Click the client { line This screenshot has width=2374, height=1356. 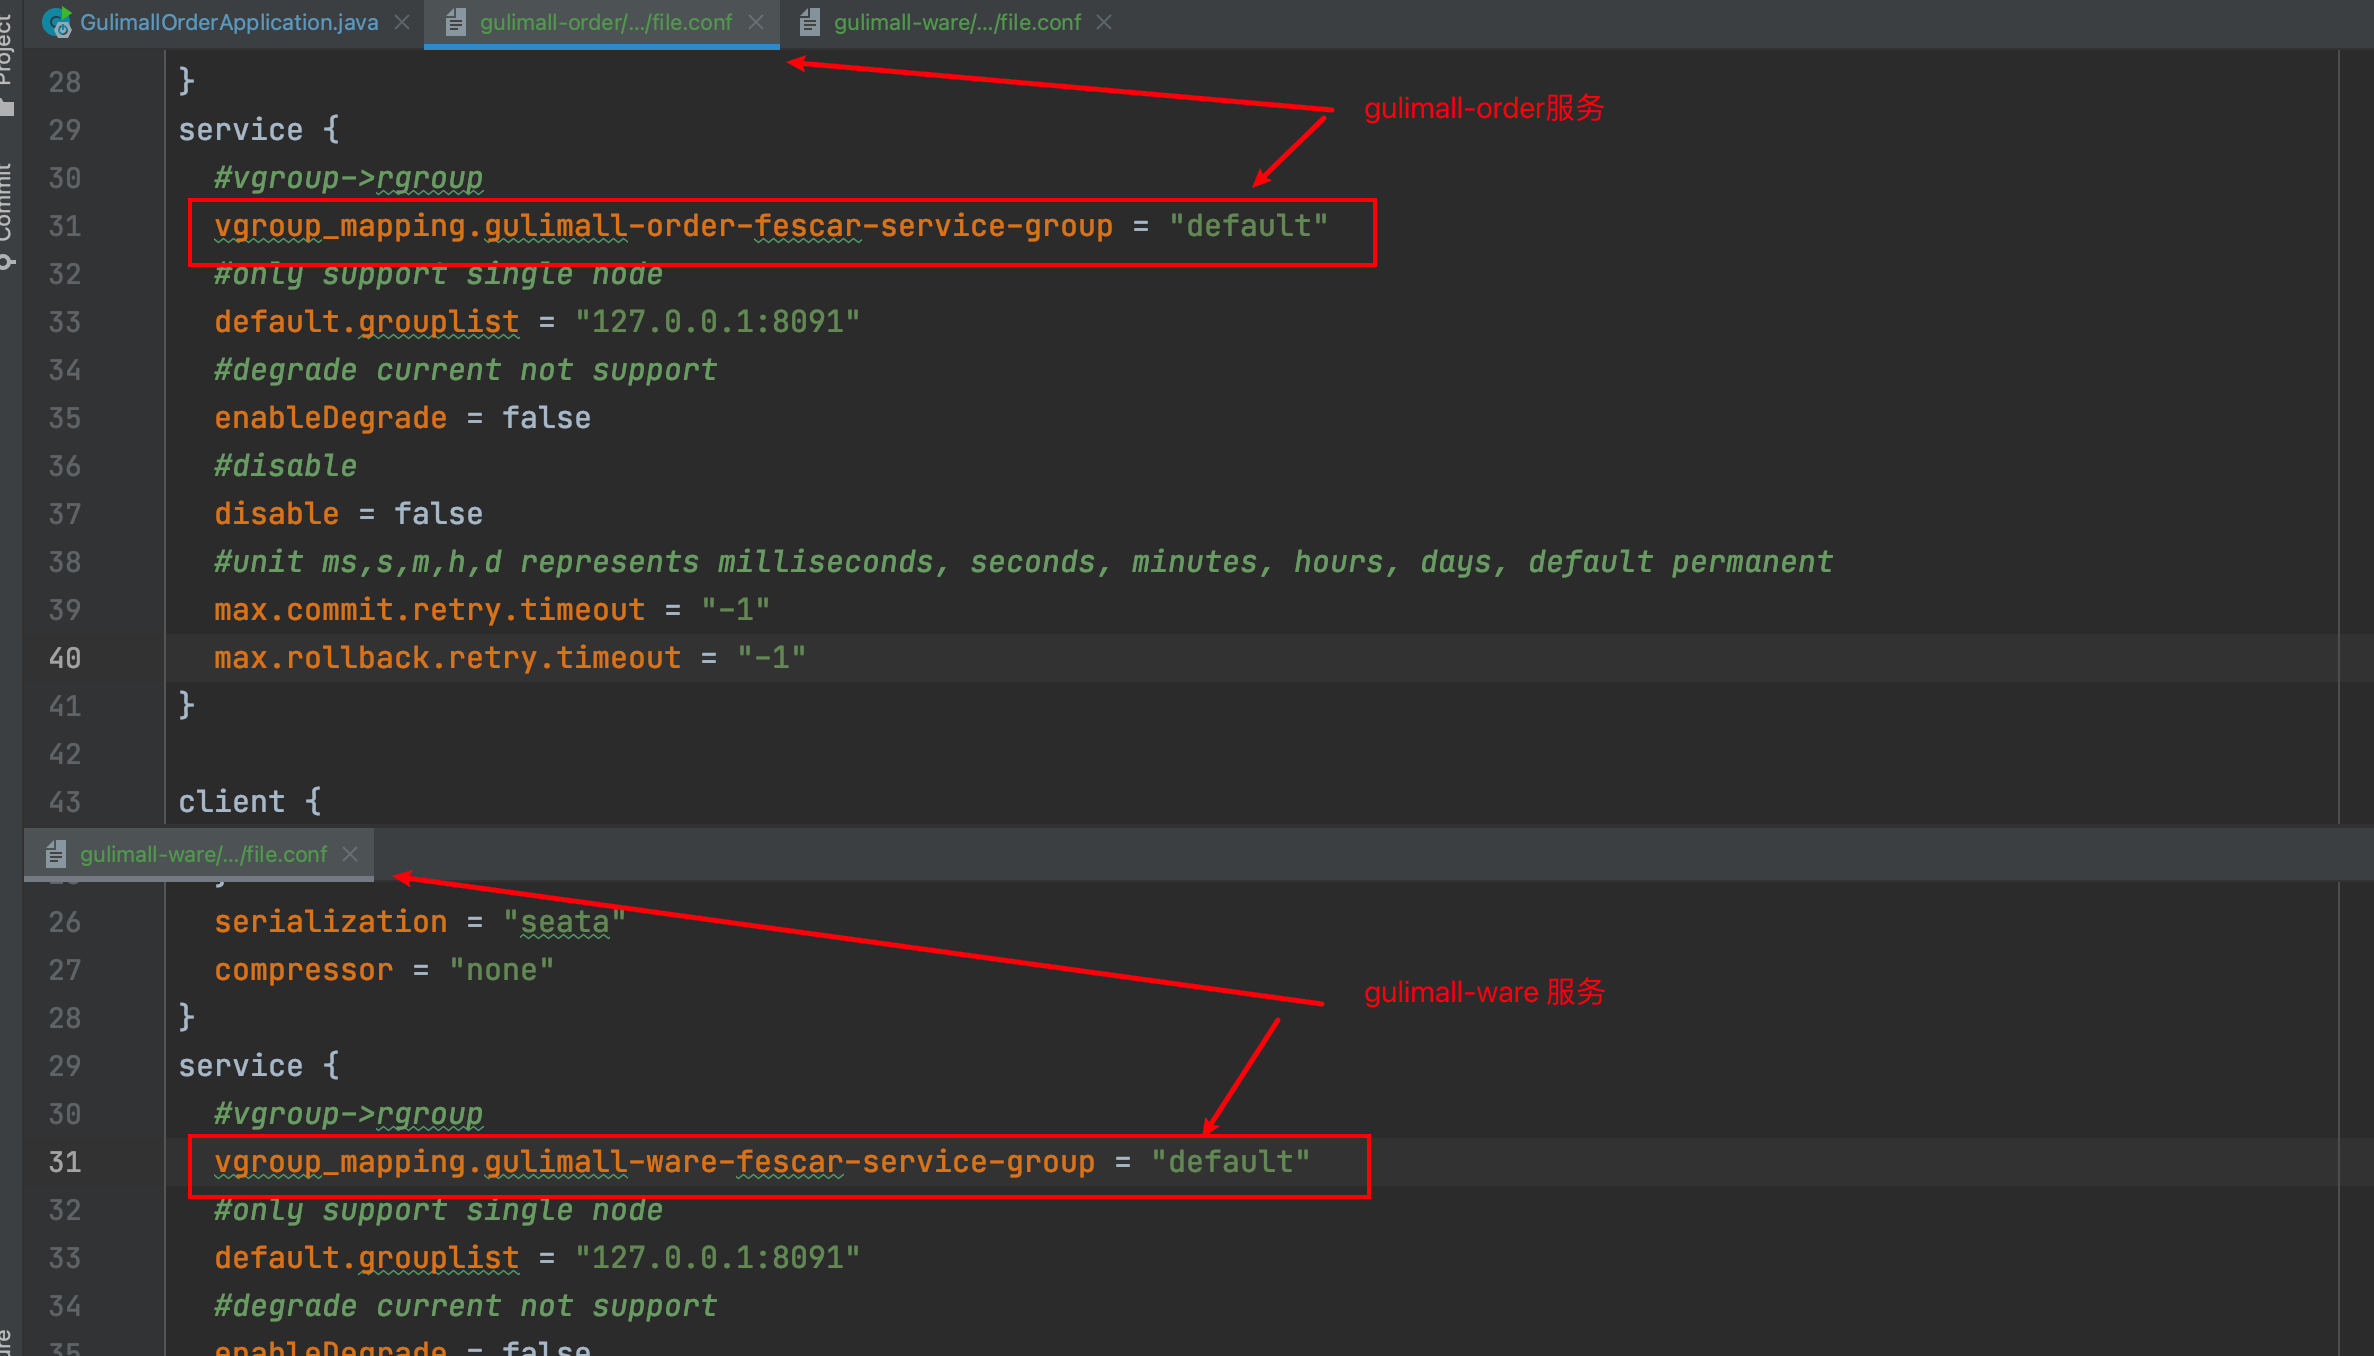tap(250, 802)
